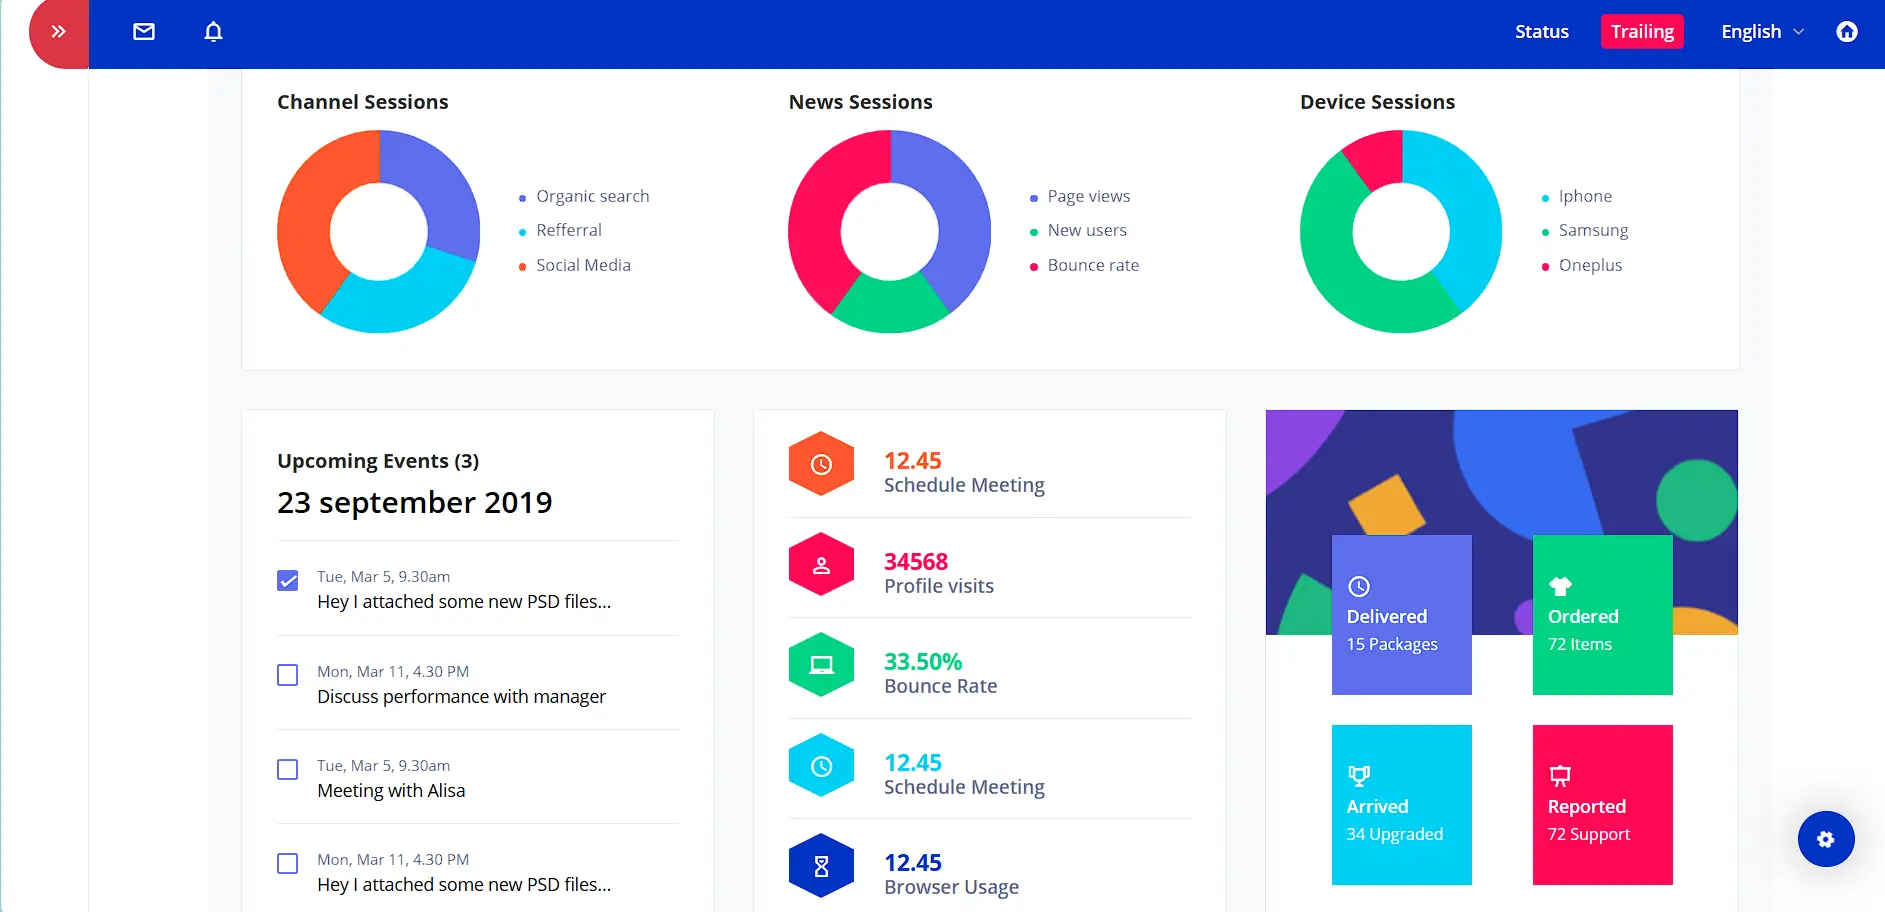The width and height of the screenshot is (1885, 912).
Task: Click the home icon in header
Action: (1846, 32)
